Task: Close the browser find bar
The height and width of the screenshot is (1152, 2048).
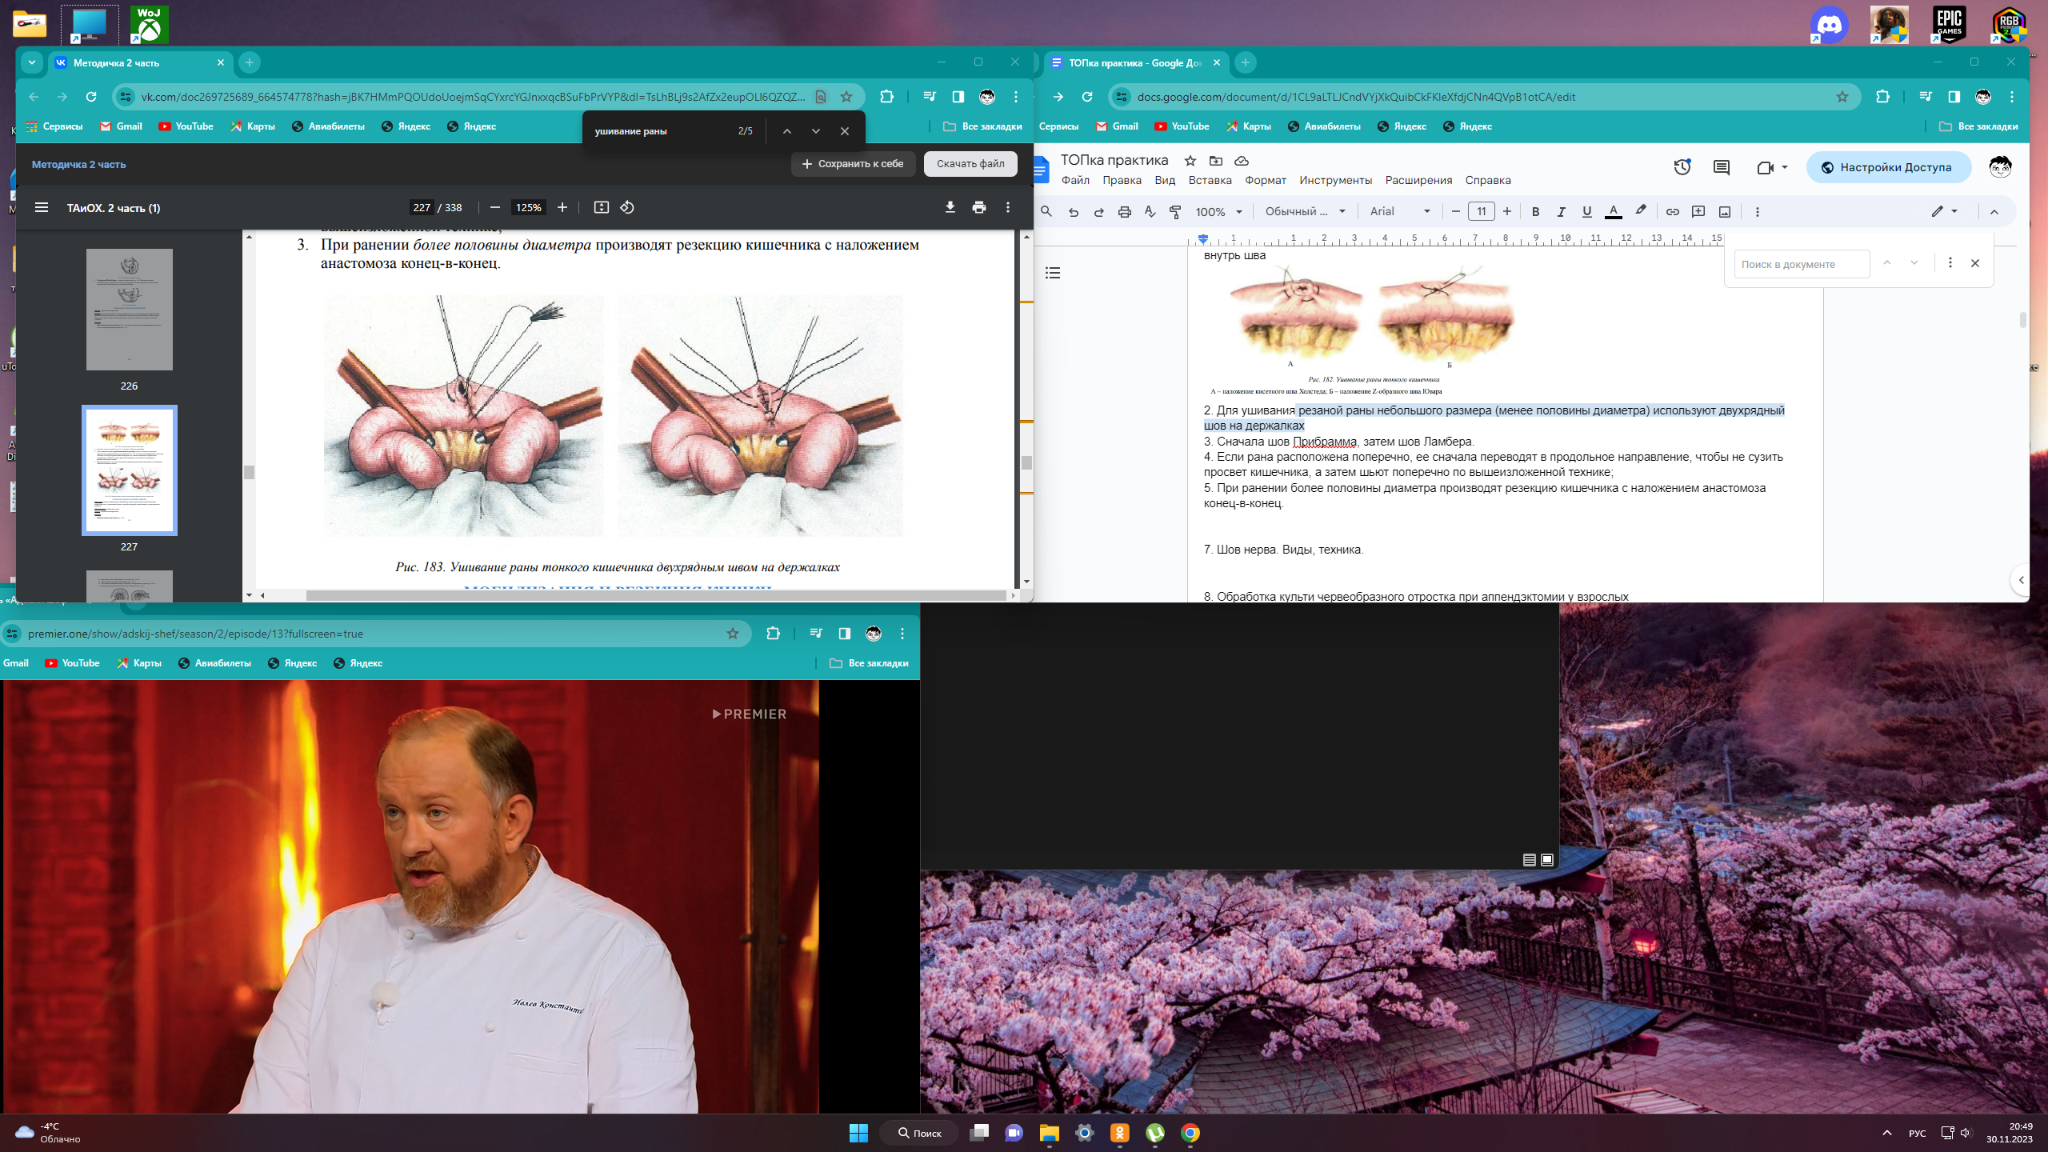Action: pos(845,131)
